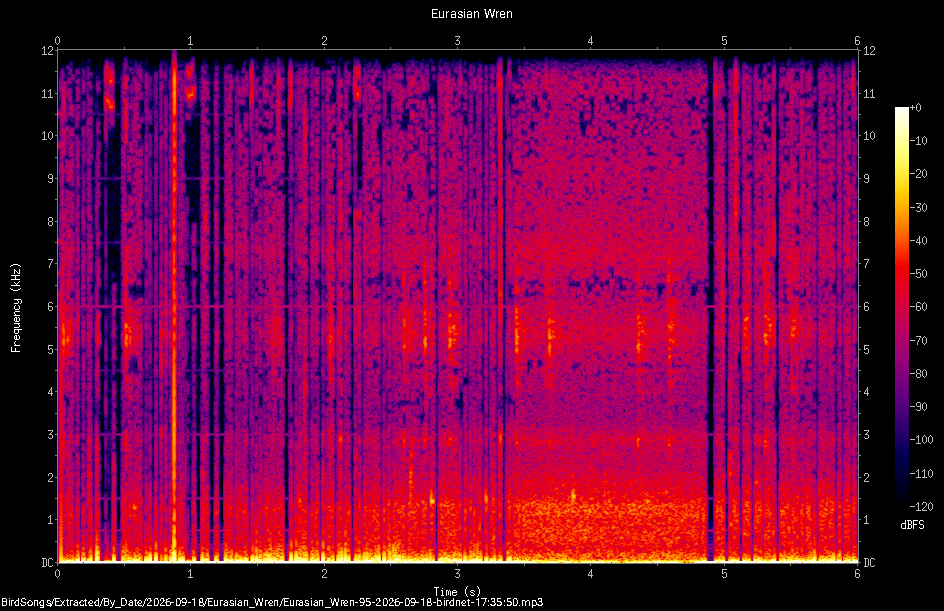Click the '9' kHz tick on the right frequency axis
This screenshot has width=944, height=611.
click(866, 179)
